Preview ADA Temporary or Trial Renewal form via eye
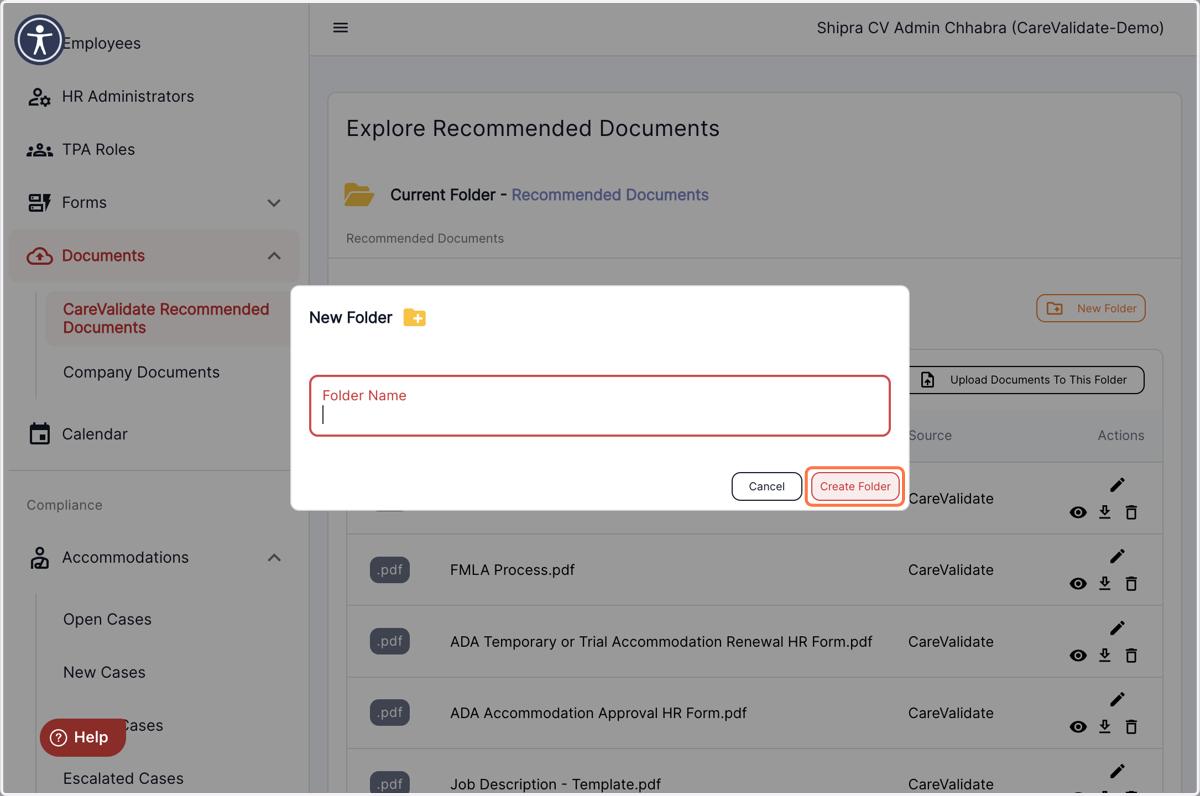1200x796 pixels. (x=1078, y=656)
